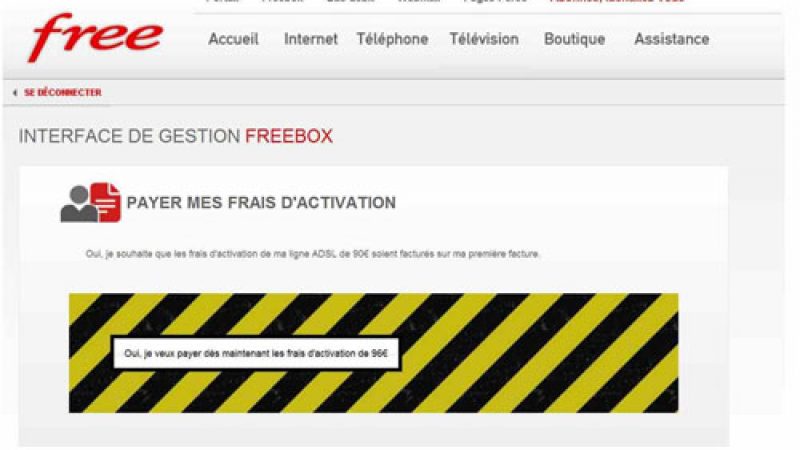
Task: Click the cut-off red link at top right
Action: pyautogui.click(x=617, y=2)
